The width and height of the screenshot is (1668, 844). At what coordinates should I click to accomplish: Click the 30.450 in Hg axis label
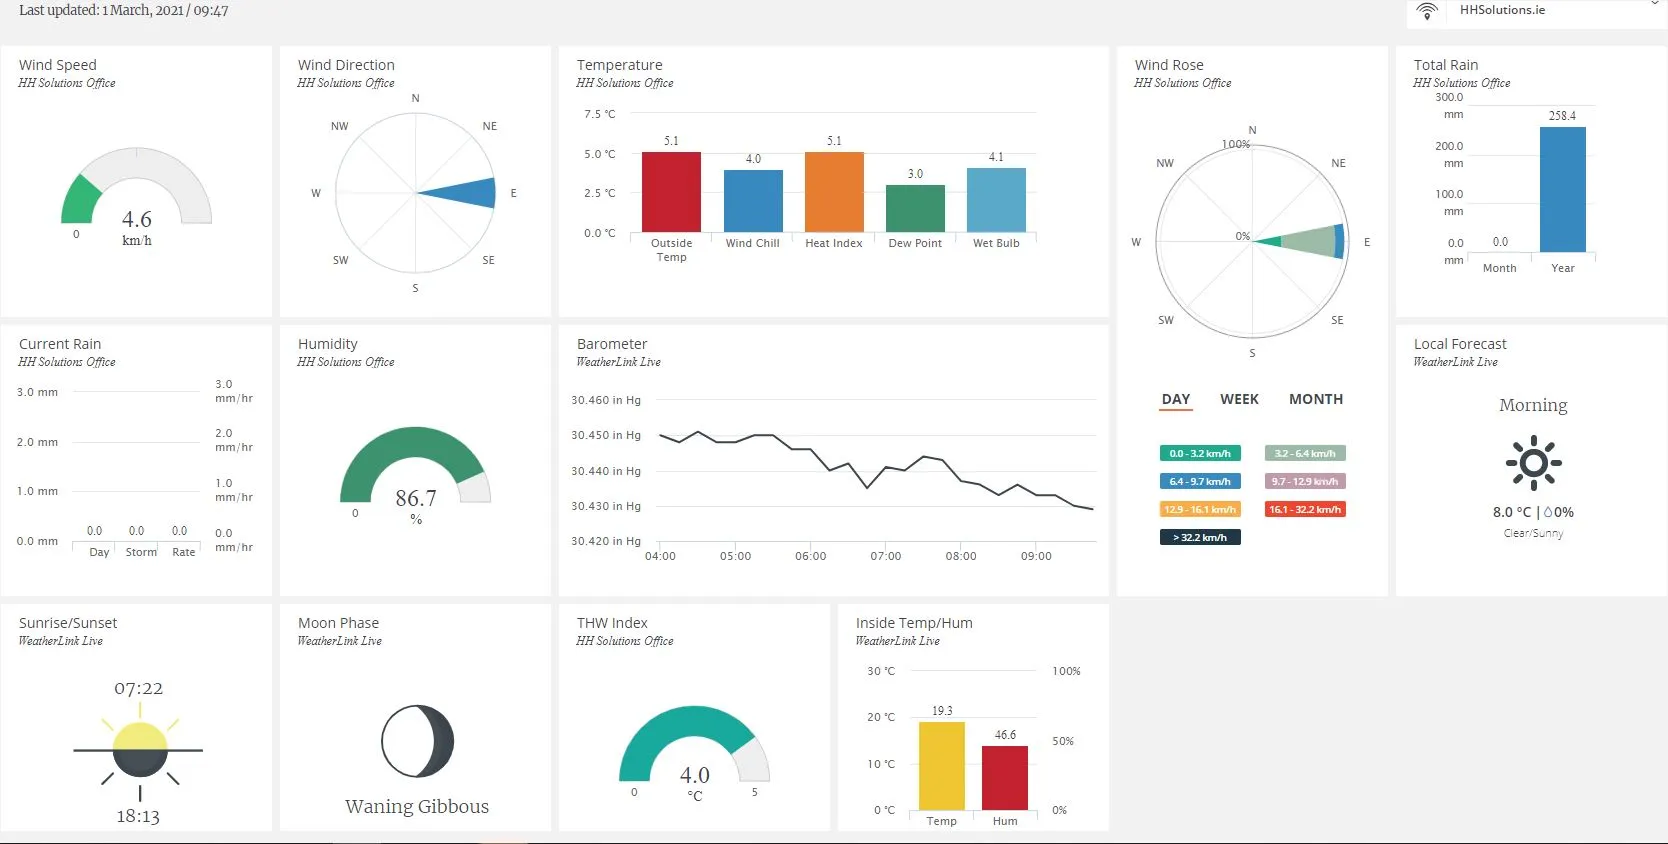[x=606, y=435]
